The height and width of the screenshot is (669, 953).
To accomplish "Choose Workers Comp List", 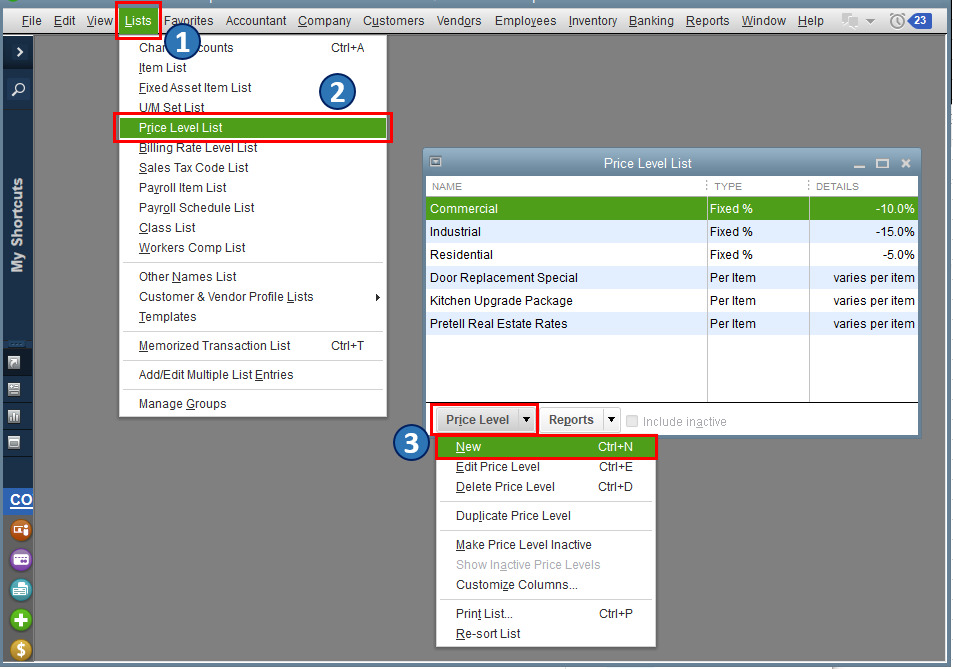I will [x=253, y=248].
